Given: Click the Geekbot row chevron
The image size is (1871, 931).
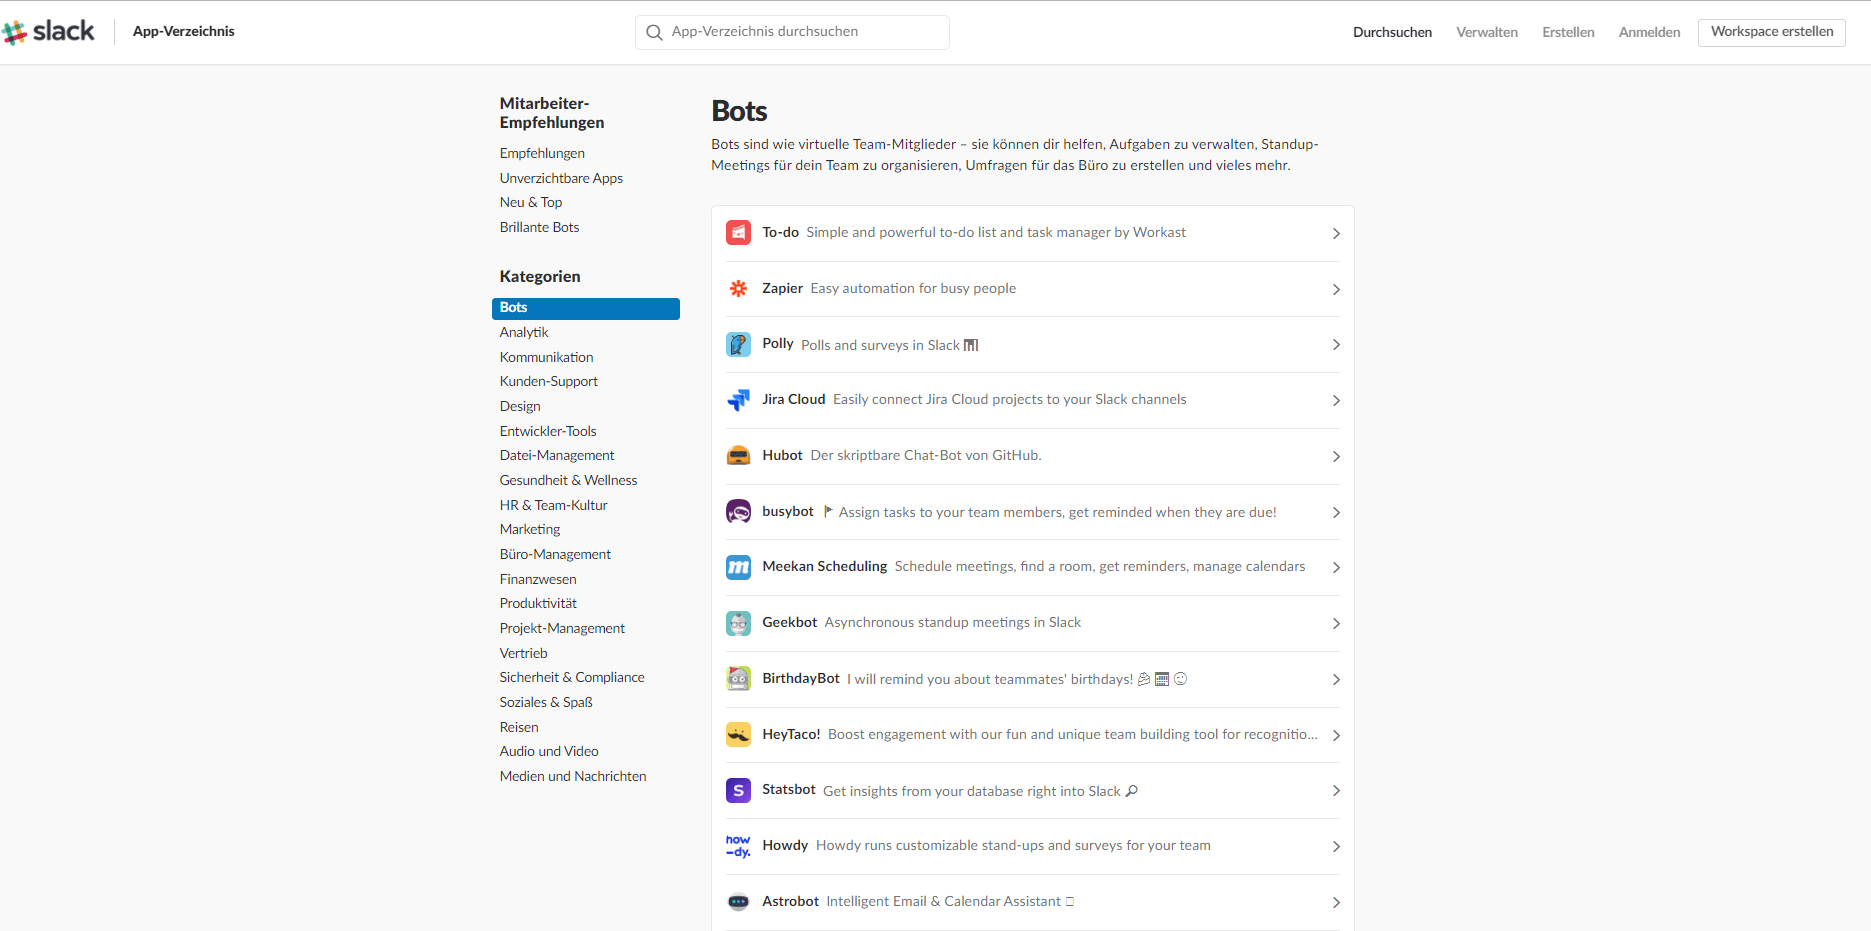Looking at the screenshot, I should click(1336, 623).
